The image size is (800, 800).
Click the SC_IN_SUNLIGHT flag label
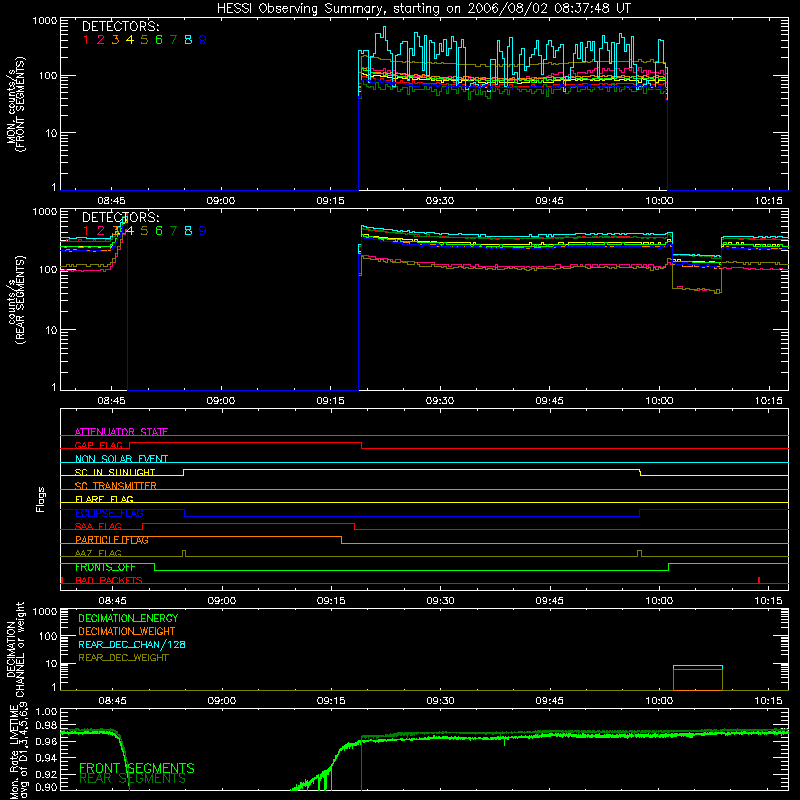click(115, 472)
